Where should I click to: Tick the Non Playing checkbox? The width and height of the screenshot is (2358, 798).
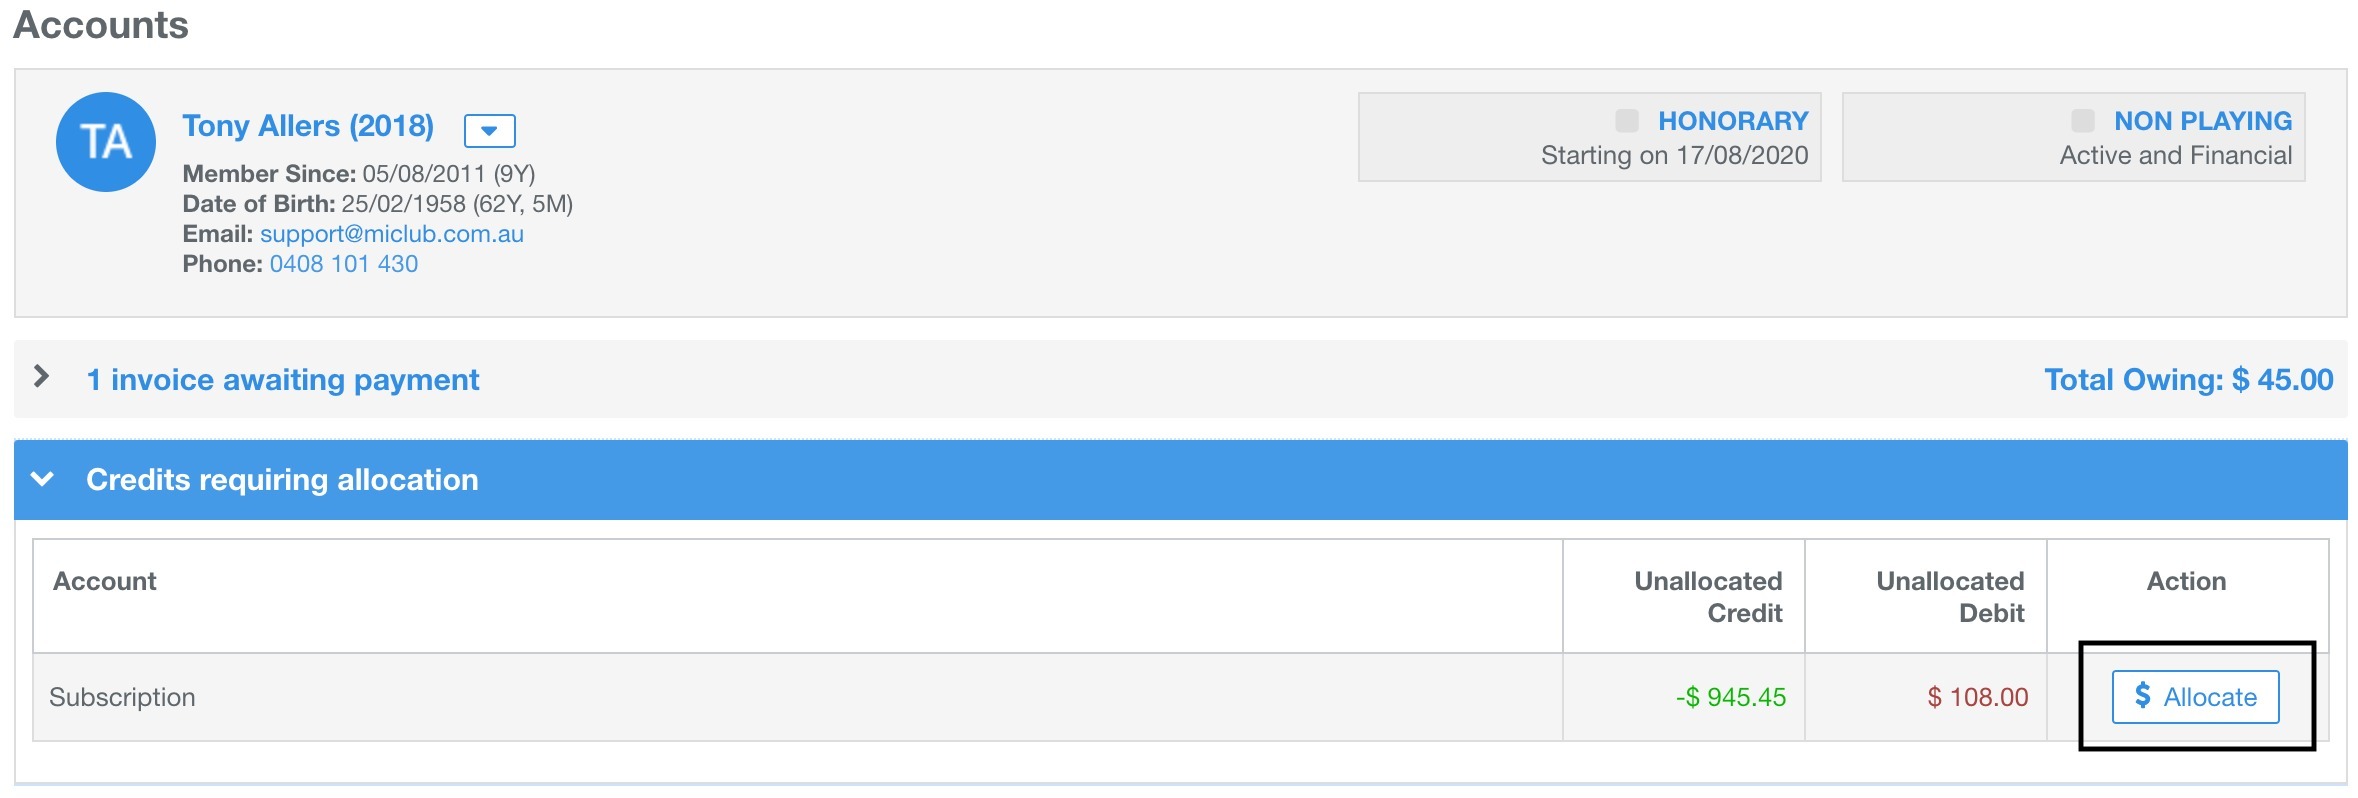pos(2083,121)
